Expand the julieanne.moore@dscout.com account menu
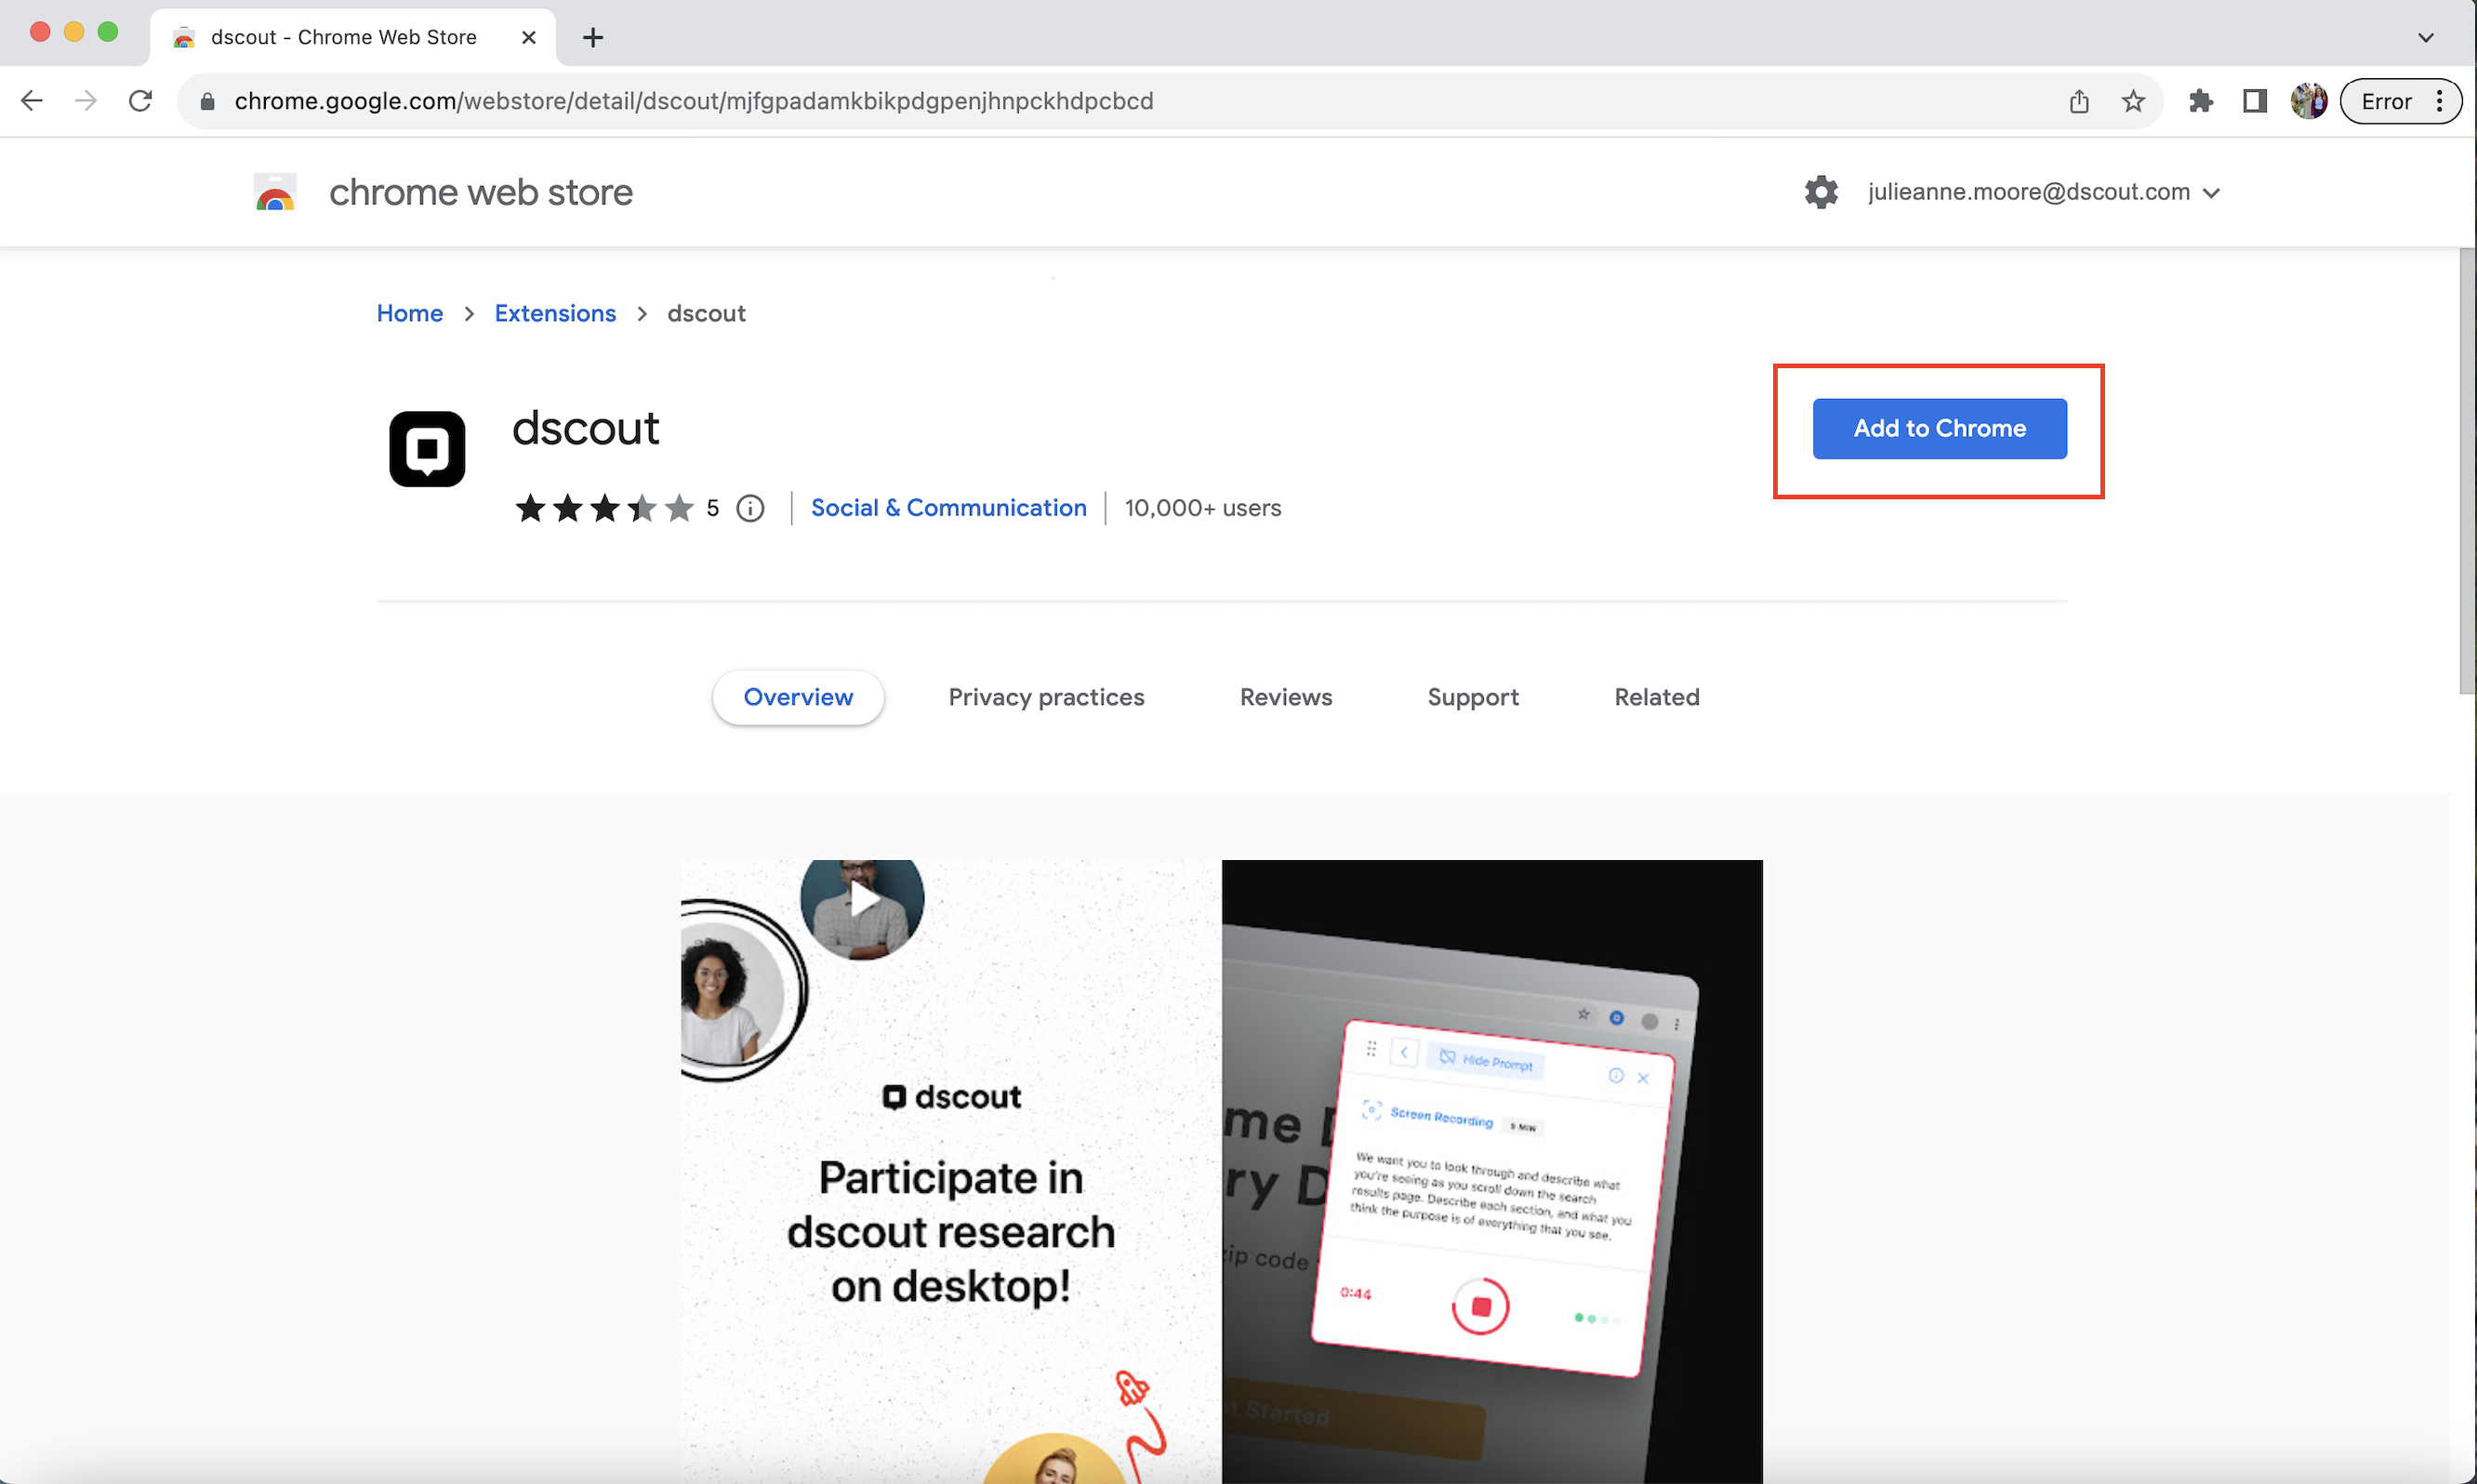 point(2043,192)
